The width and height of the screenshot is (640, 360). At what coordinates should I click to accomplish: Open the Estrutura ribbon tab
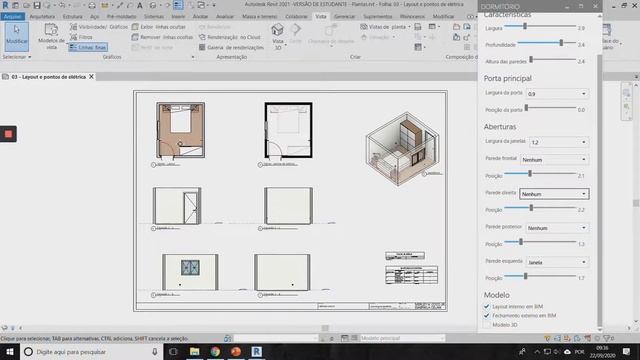tap(73, 17)
